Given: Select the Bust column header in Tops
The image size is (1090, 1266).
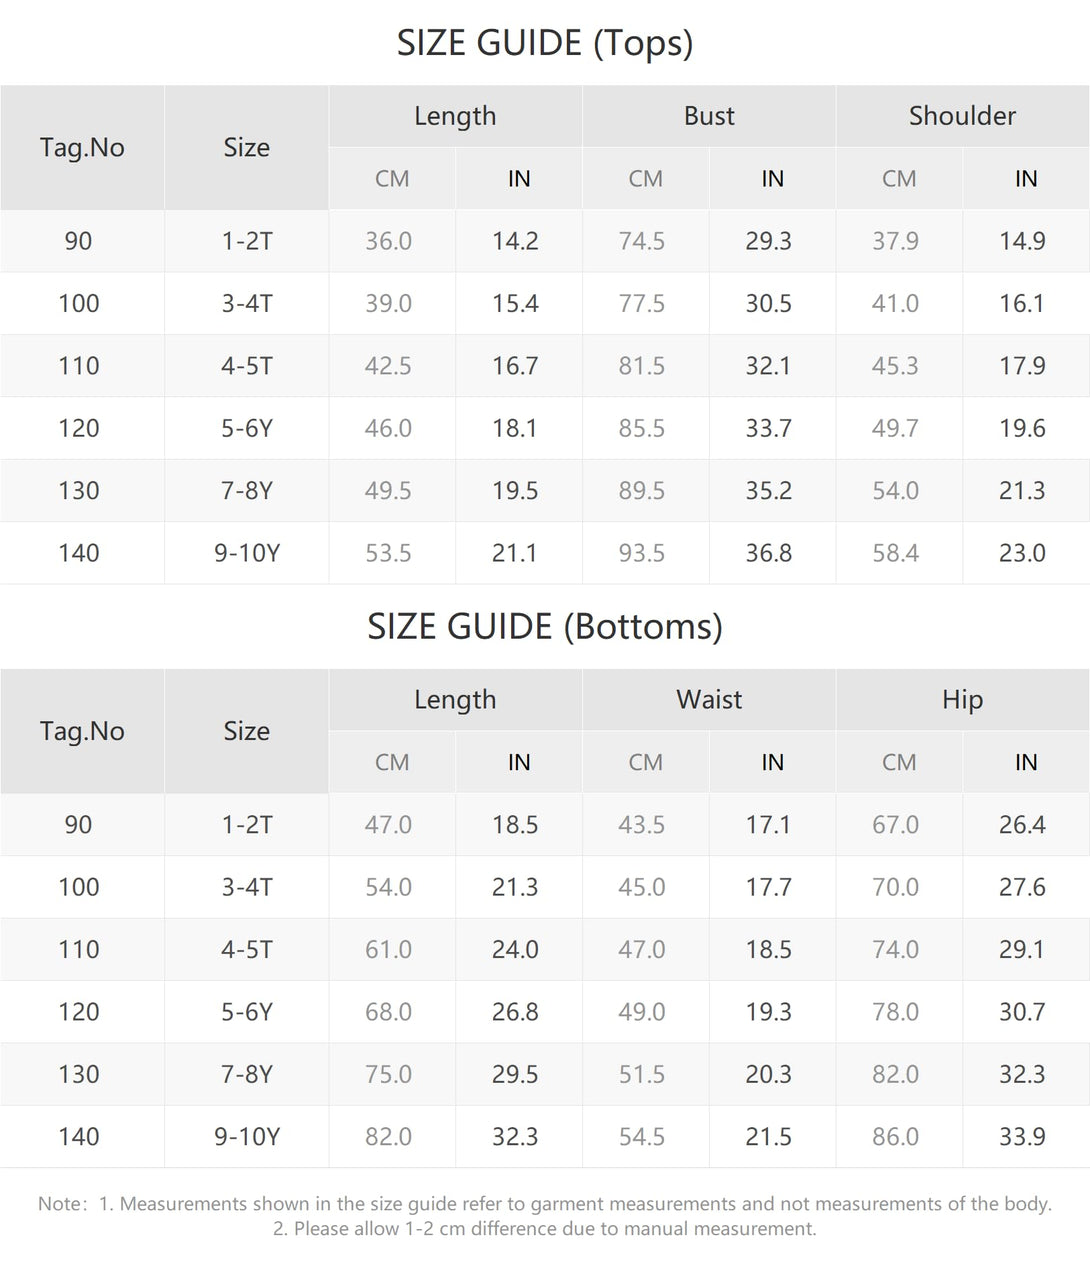Looking at the screenshot, I should click(x=709, y=116).
